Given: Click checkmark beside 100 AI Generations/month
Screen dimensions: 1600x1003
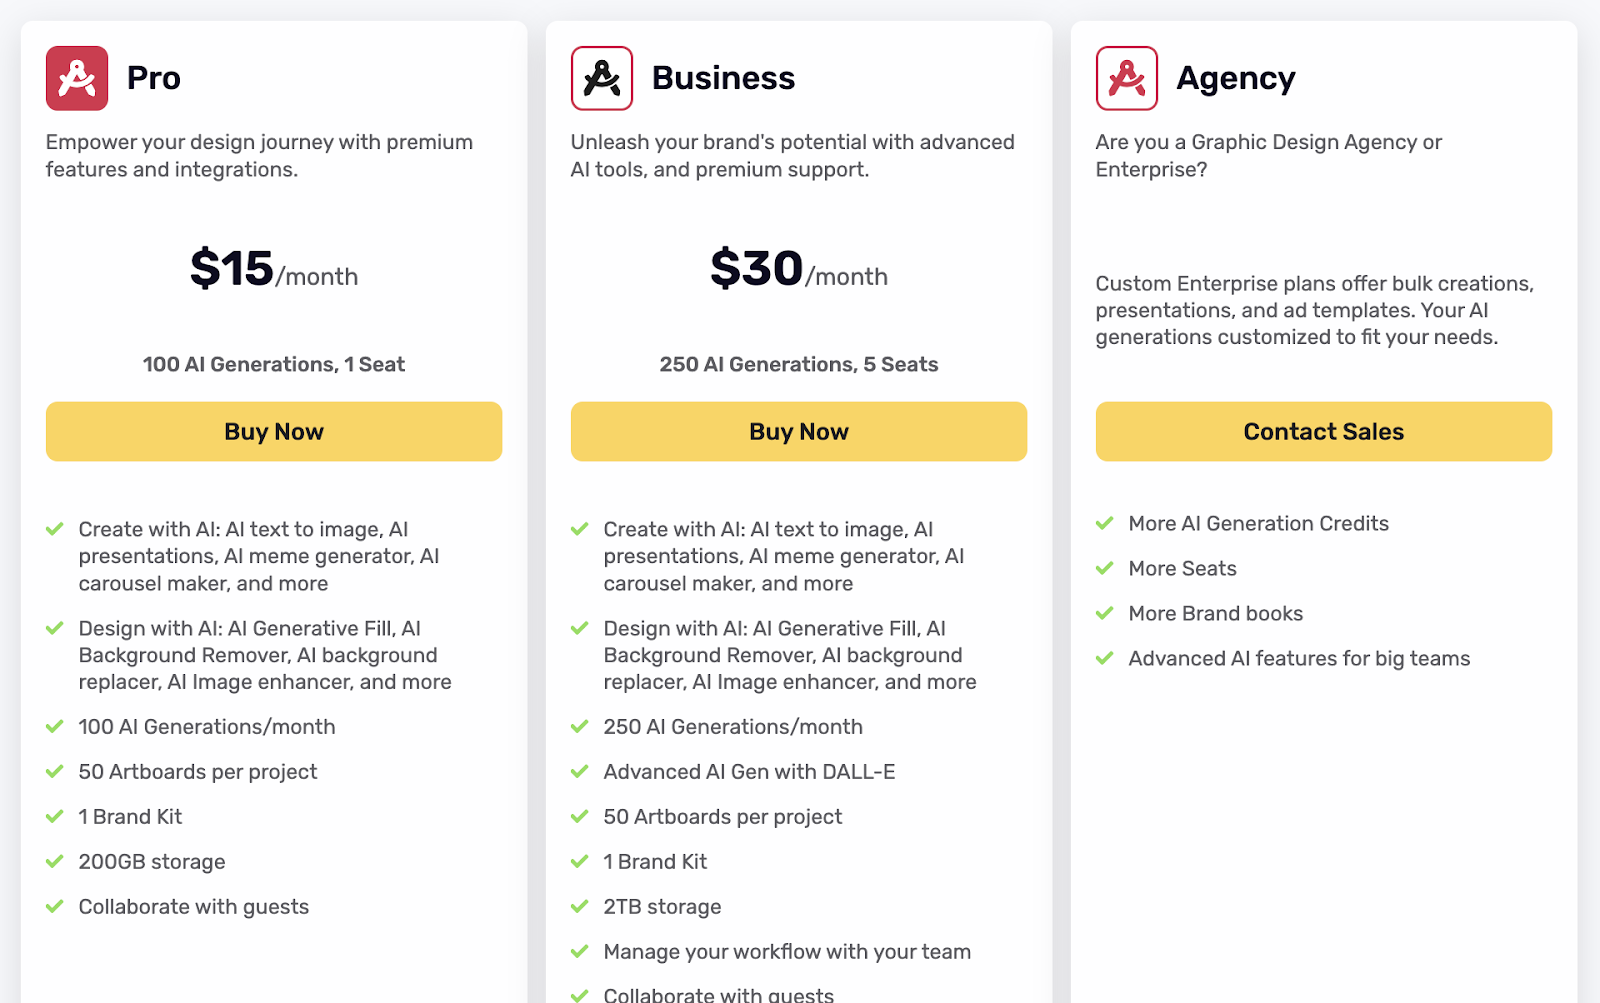Looking at the screenshot, I should (55, 726).
